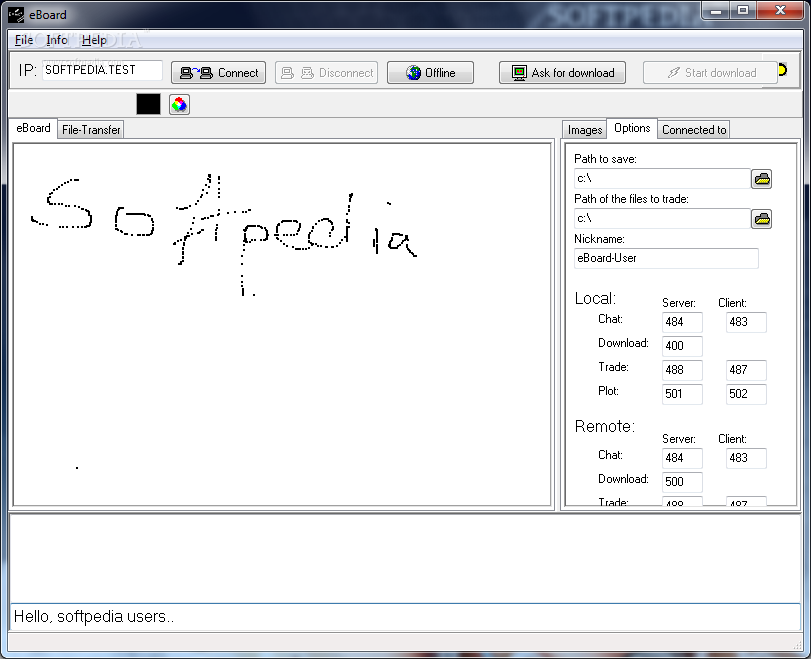This screenshot has height=659, width=811.
Task: Click the Nickname input field
Action: [x=666, y=258]
